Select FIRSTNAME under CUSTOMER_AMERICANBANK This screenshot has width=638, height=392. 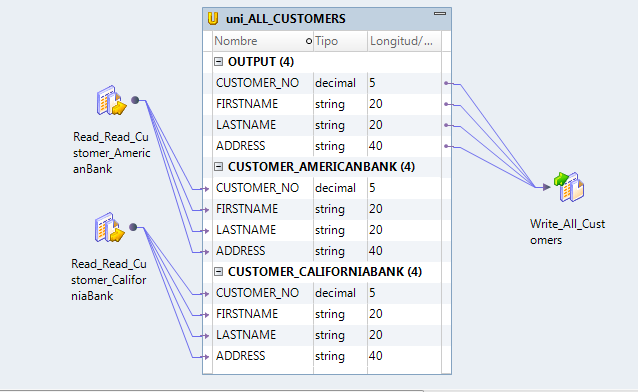(x=247, y=209)
